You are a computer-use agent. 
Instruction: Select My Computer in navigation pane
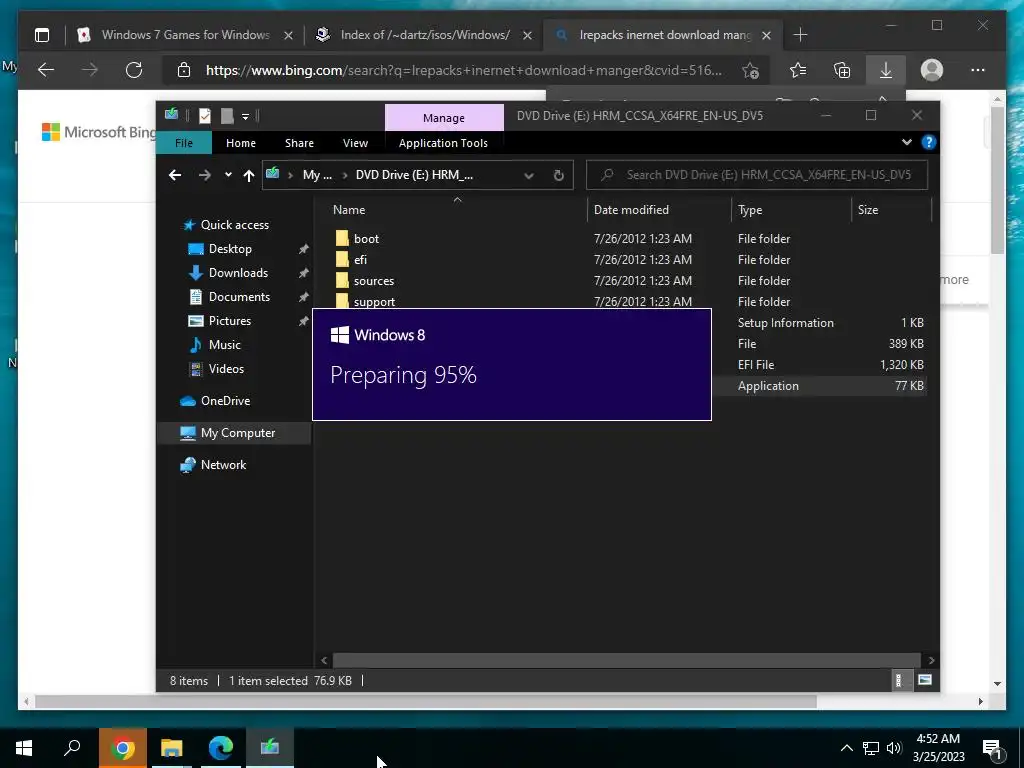click(x=238, y=433)
